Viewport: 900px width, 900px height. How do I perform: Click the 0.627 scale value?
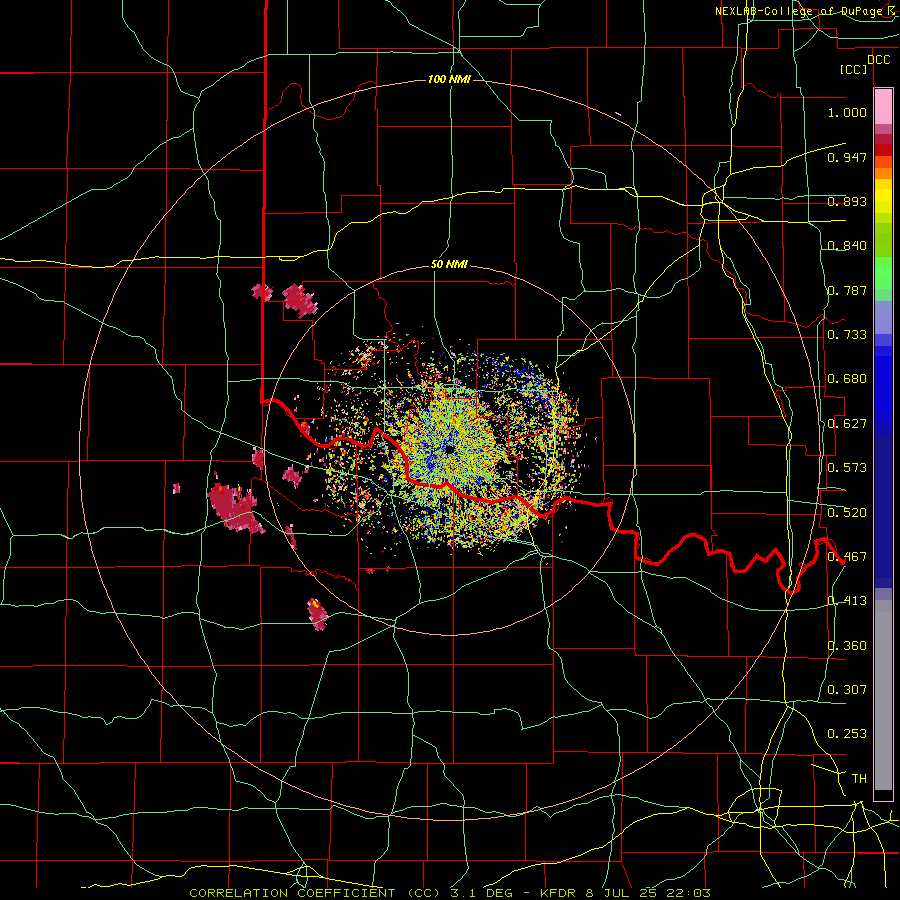click(847, 423)
